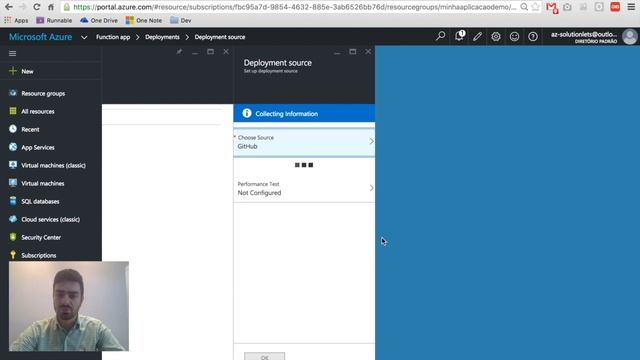This screenshot has height=360, width=640.
Task: Click the Security Center shield icon
Action: [x=13, y=237]
